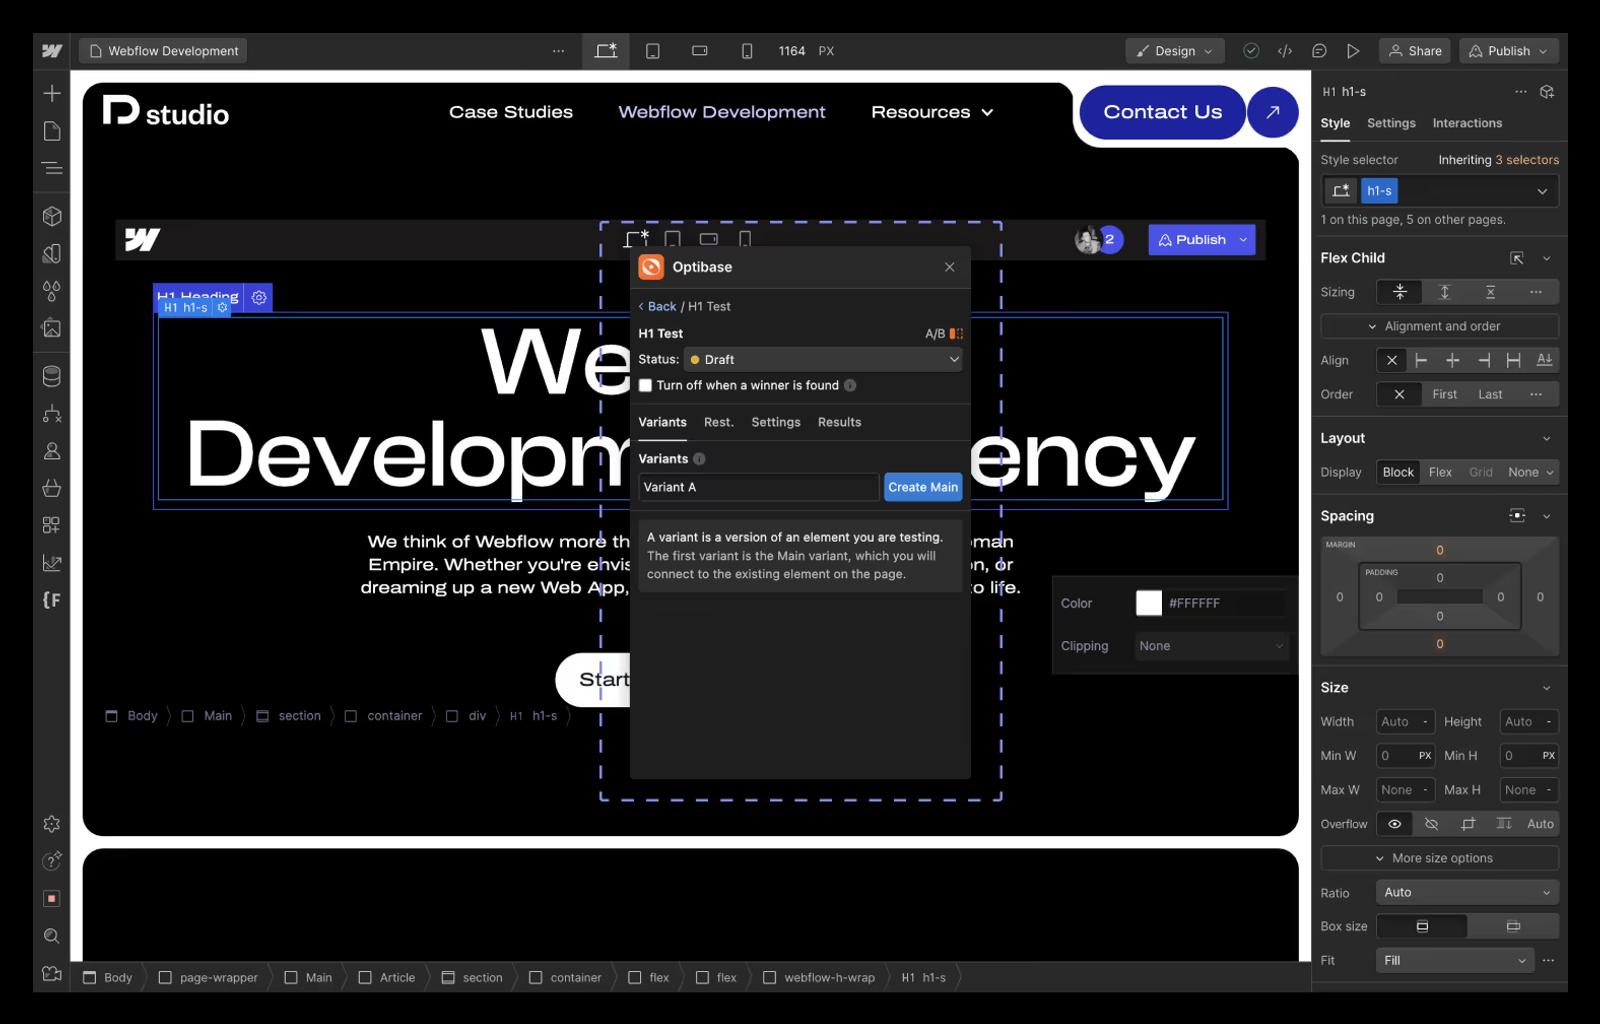1600x1024 pixels.
Task: Click the Width Auto size field
Action: coord(1405,721)
